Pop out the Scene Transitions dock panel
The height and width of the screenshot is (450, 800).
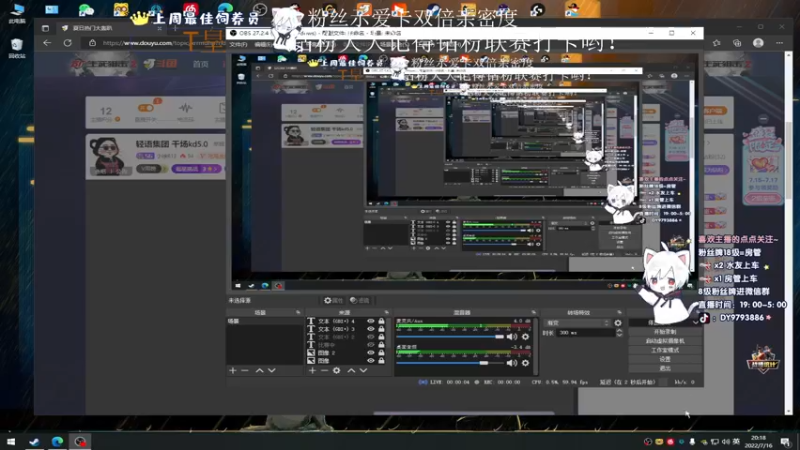click(x=619, y=312)
